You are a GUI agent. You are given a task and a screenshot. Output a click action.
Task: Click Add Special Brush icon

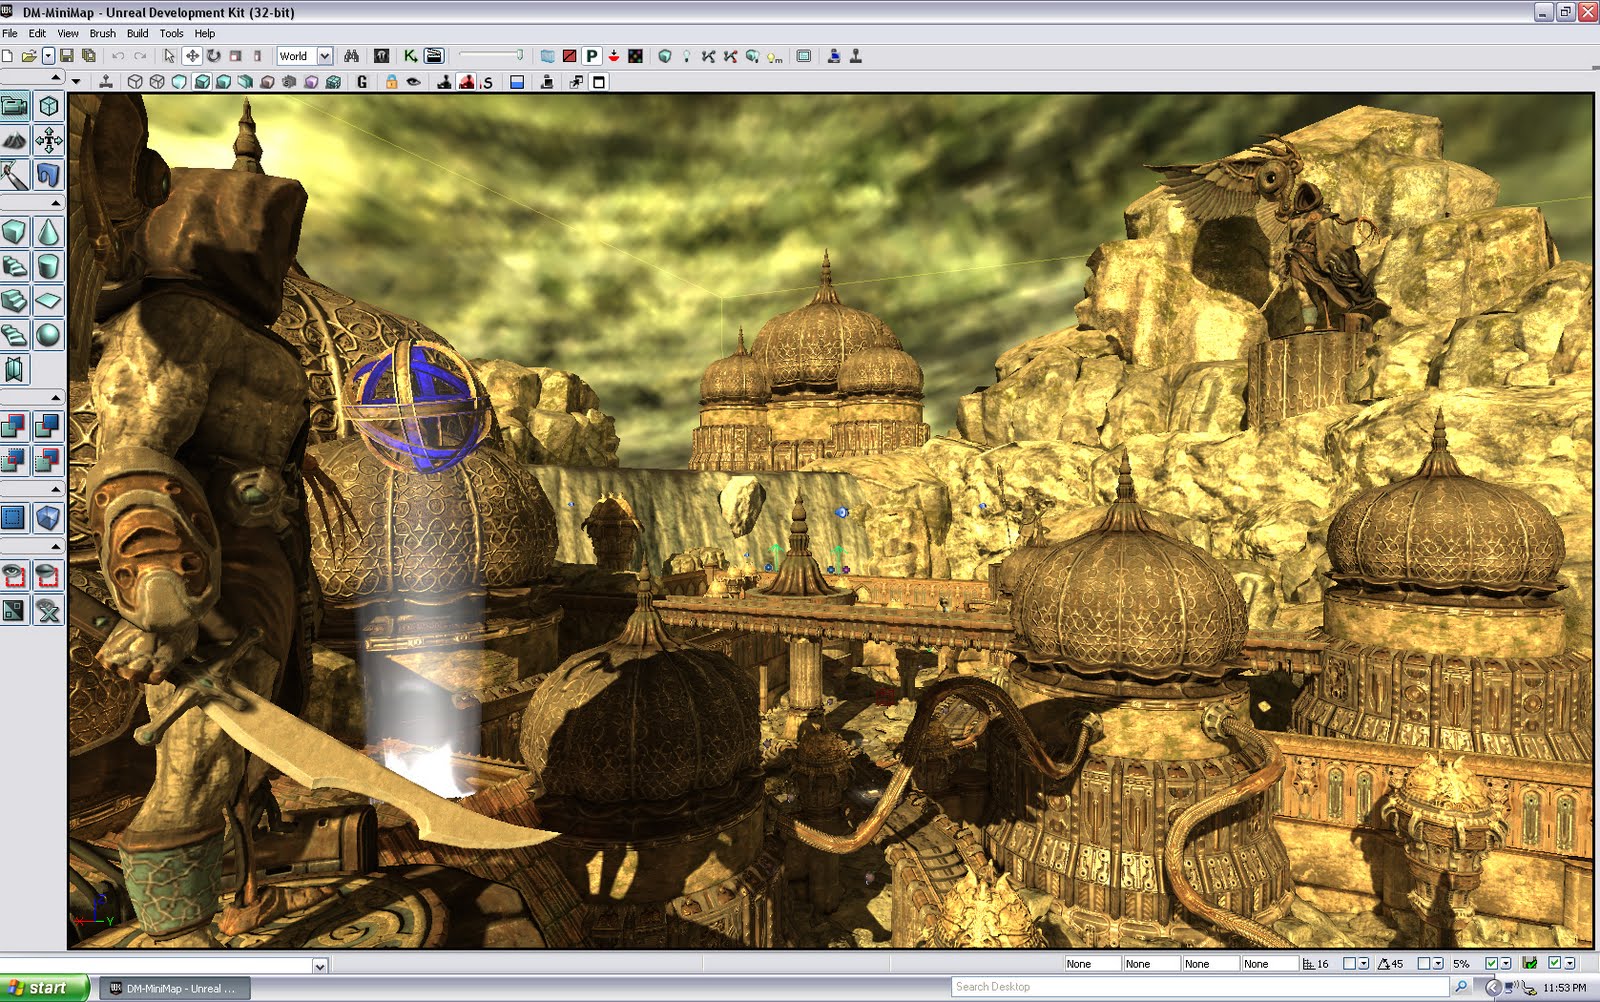(x=15, y=518)
